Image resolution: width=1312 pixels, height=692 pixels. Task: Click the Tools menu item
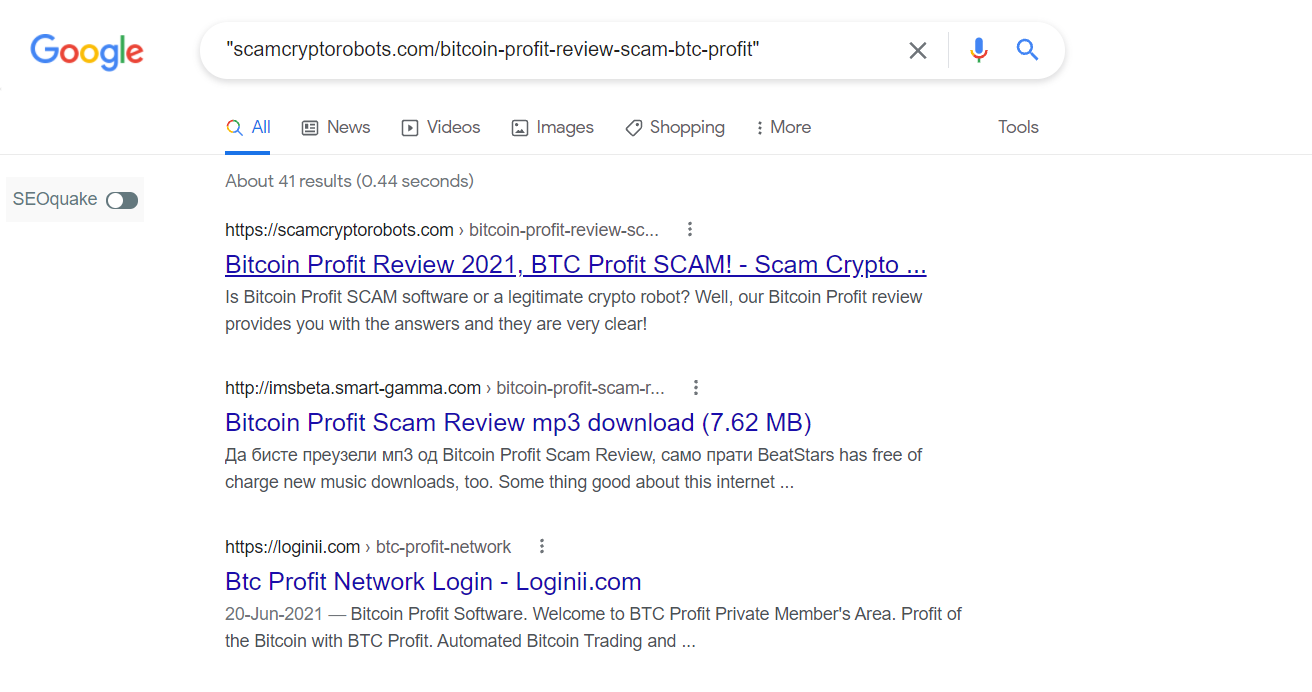(1018, 127)
